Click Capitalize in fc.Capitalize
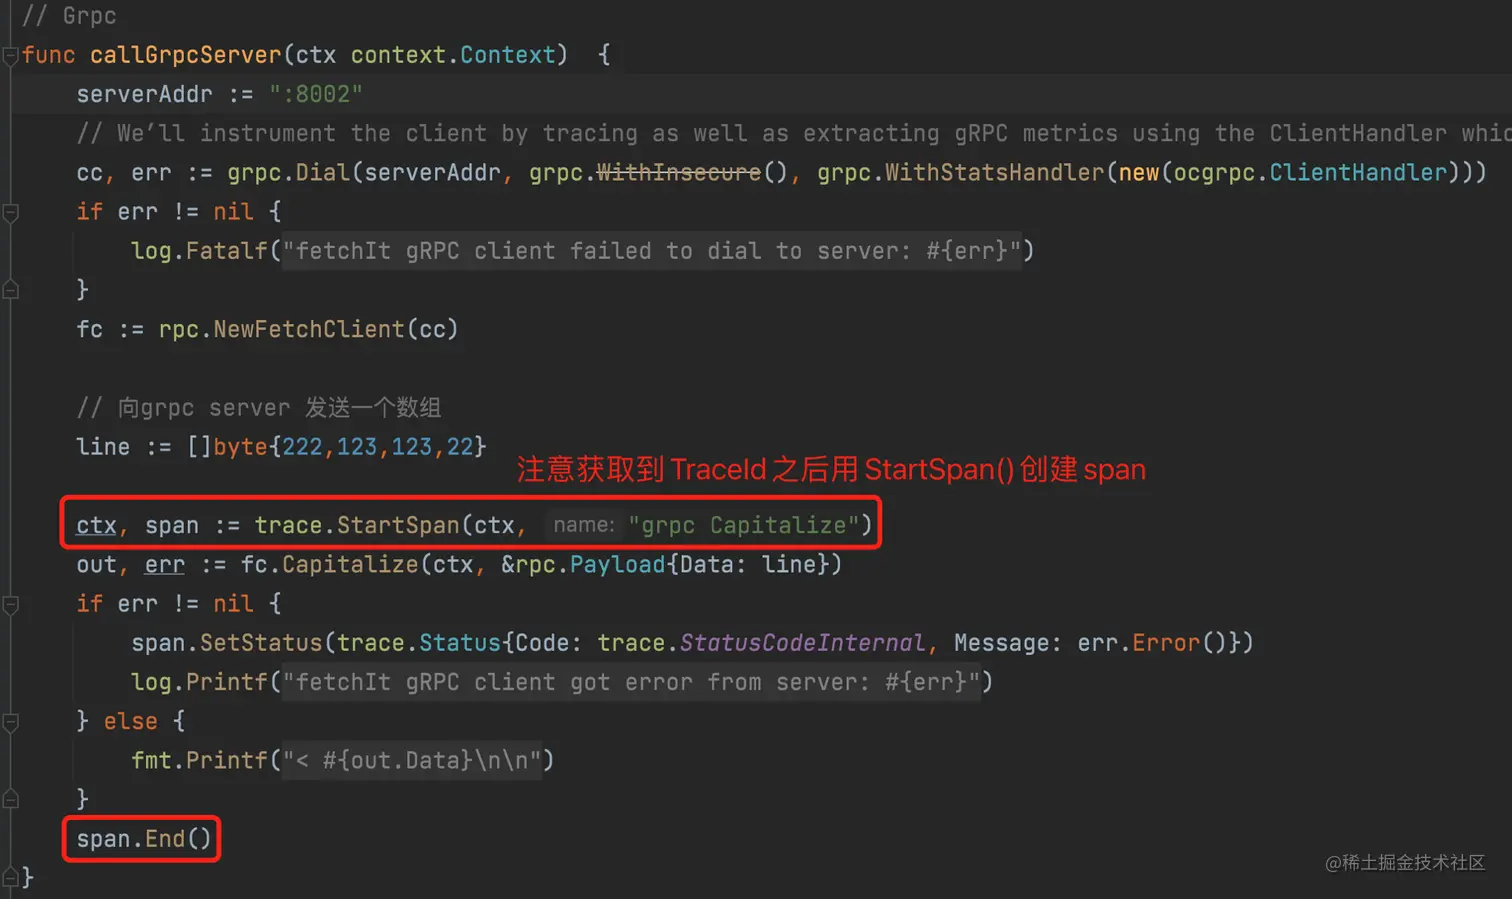1512x899 pixels. coord(350,564)
